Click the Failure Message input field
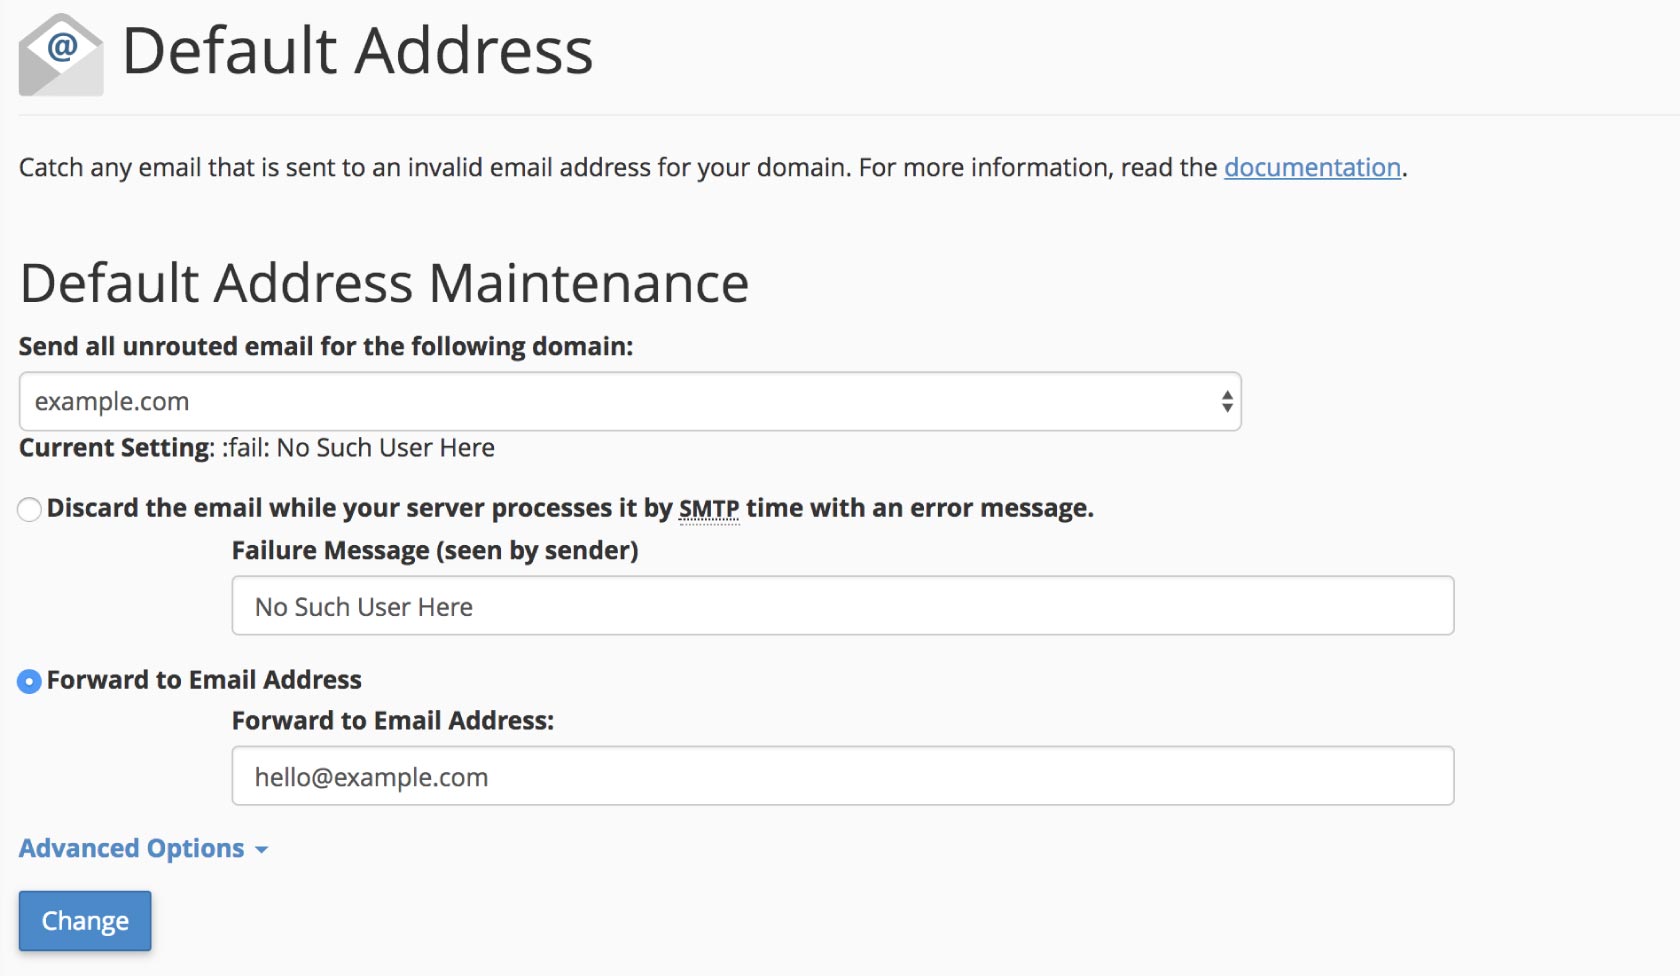Image resolution: width=1680 pixels, height=976 pixels. [x=843, y=606]
